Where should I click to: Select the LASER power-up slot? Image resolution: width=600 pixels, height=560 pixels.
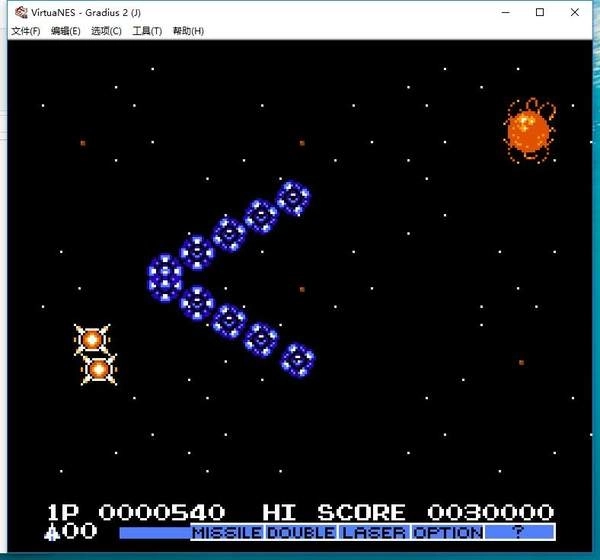[x=374, y=533]
